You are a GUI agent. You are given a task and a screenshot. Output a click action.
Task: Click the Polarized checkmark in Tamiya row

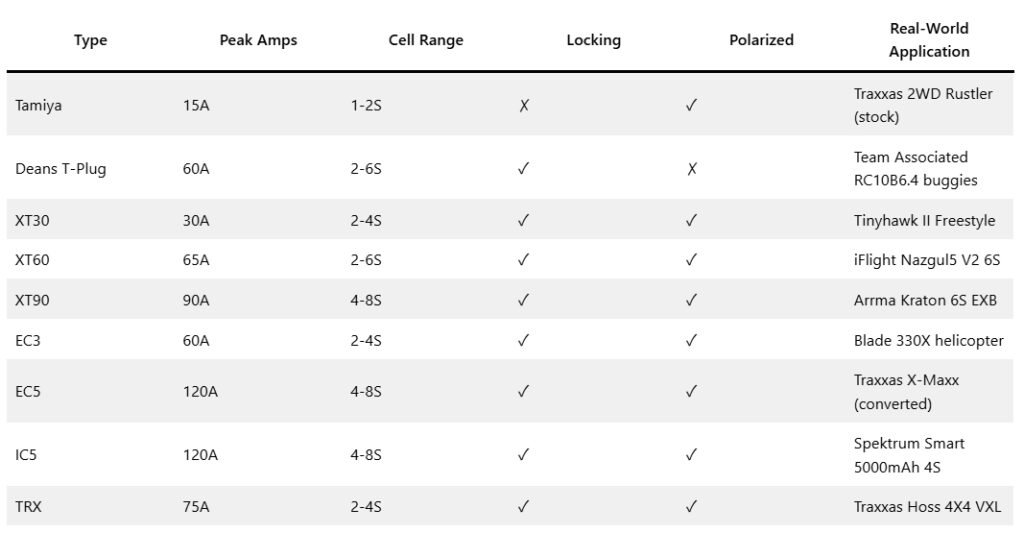691,105
